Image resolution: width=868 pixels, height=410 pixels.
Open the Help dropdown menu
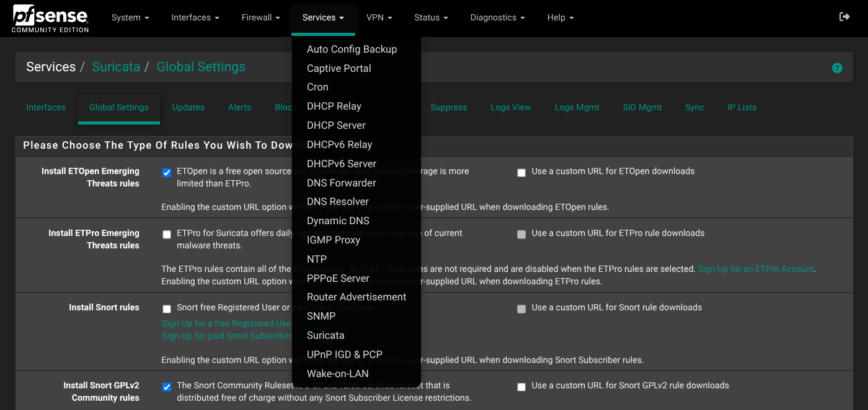[560, 18]
